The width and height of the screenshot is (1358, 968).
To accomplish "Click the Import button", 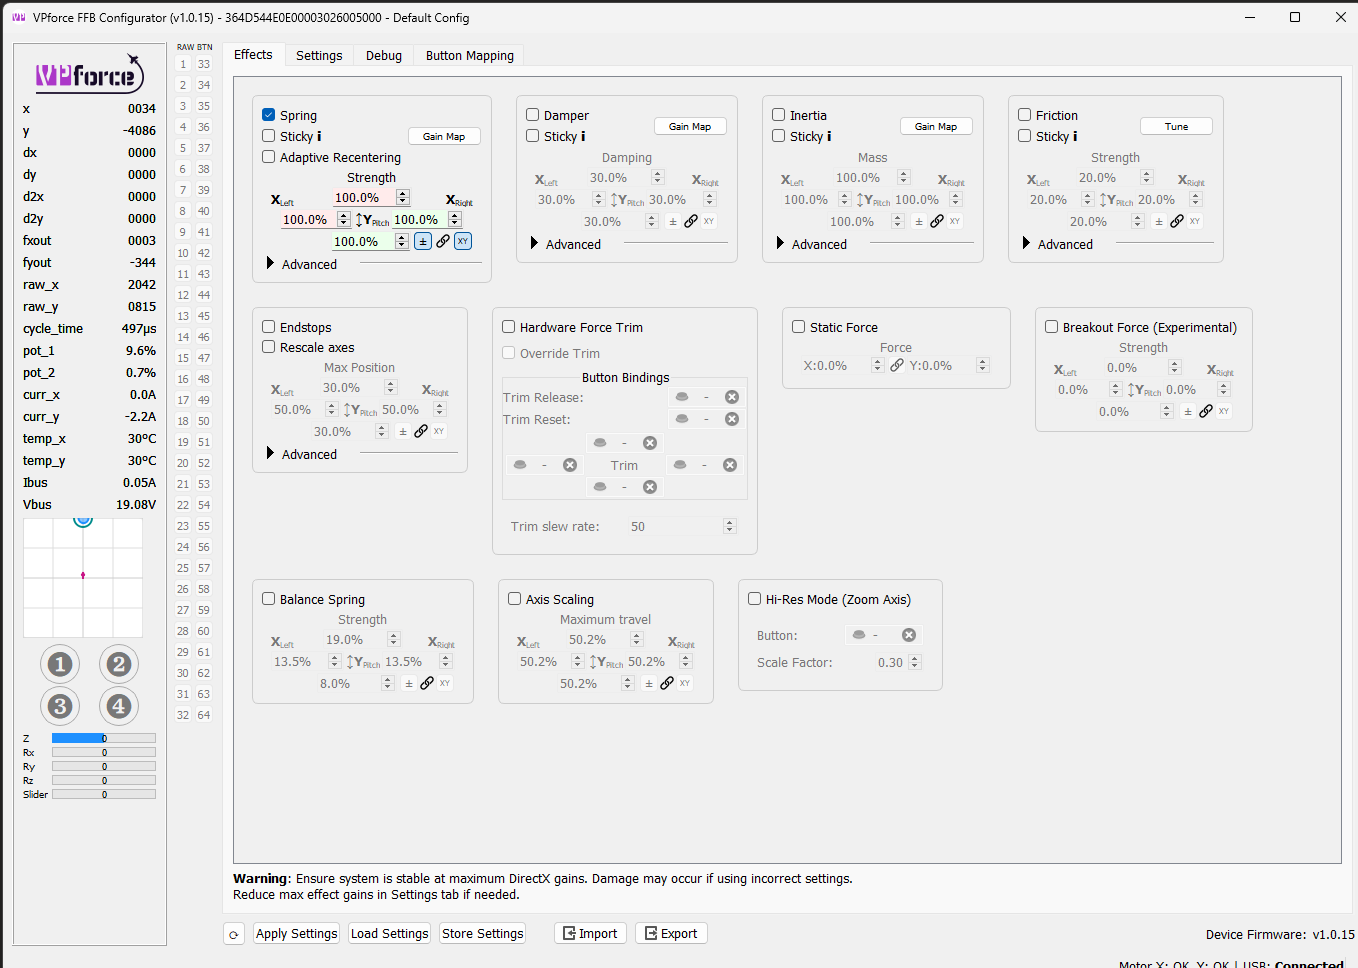I will 590,934.
